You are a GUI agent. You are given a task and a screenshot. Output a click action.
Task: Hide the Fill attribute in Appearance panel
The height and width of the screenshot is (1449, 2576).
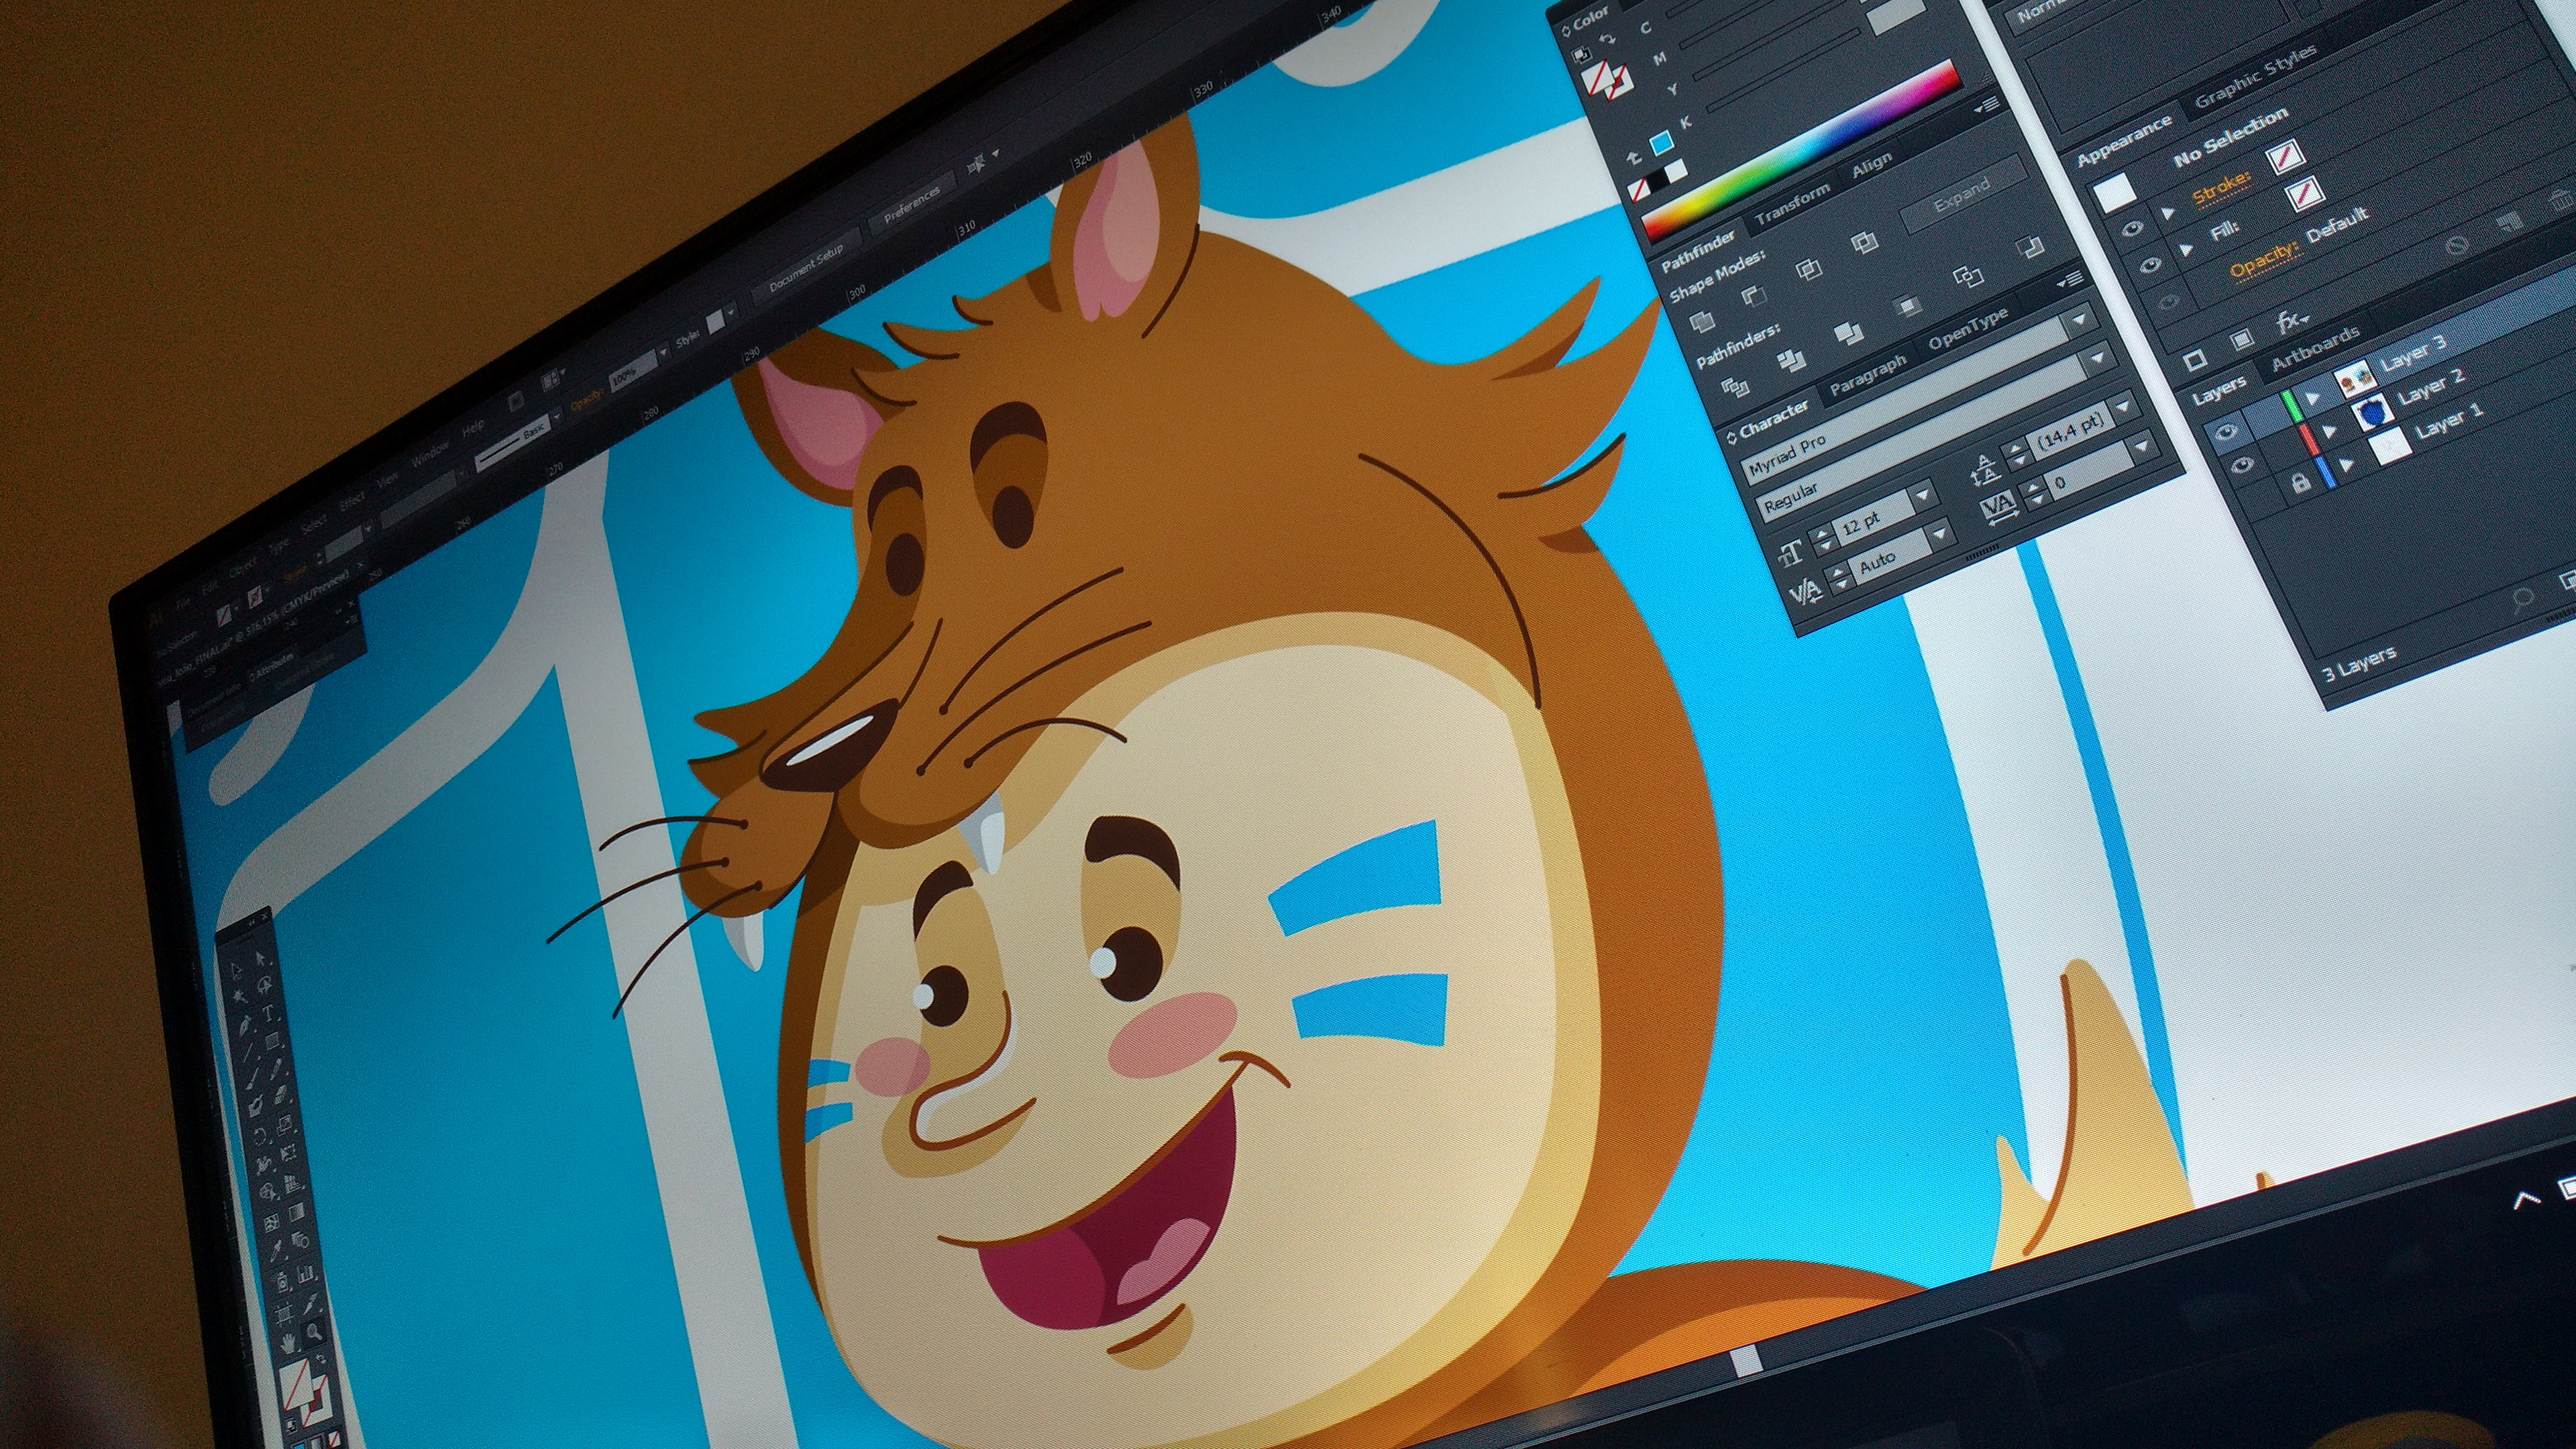click(2152, 265)
